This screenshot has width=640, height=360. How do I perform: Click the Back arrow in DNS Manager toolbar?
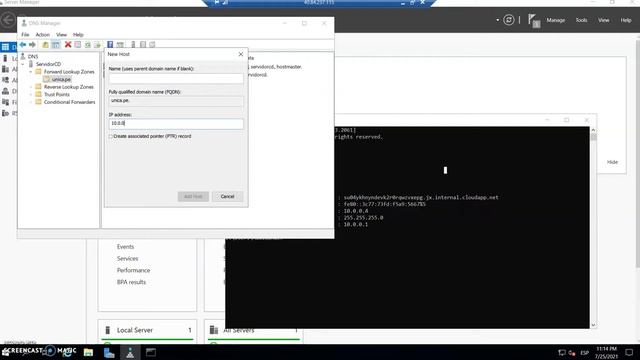tap(23, 44)
